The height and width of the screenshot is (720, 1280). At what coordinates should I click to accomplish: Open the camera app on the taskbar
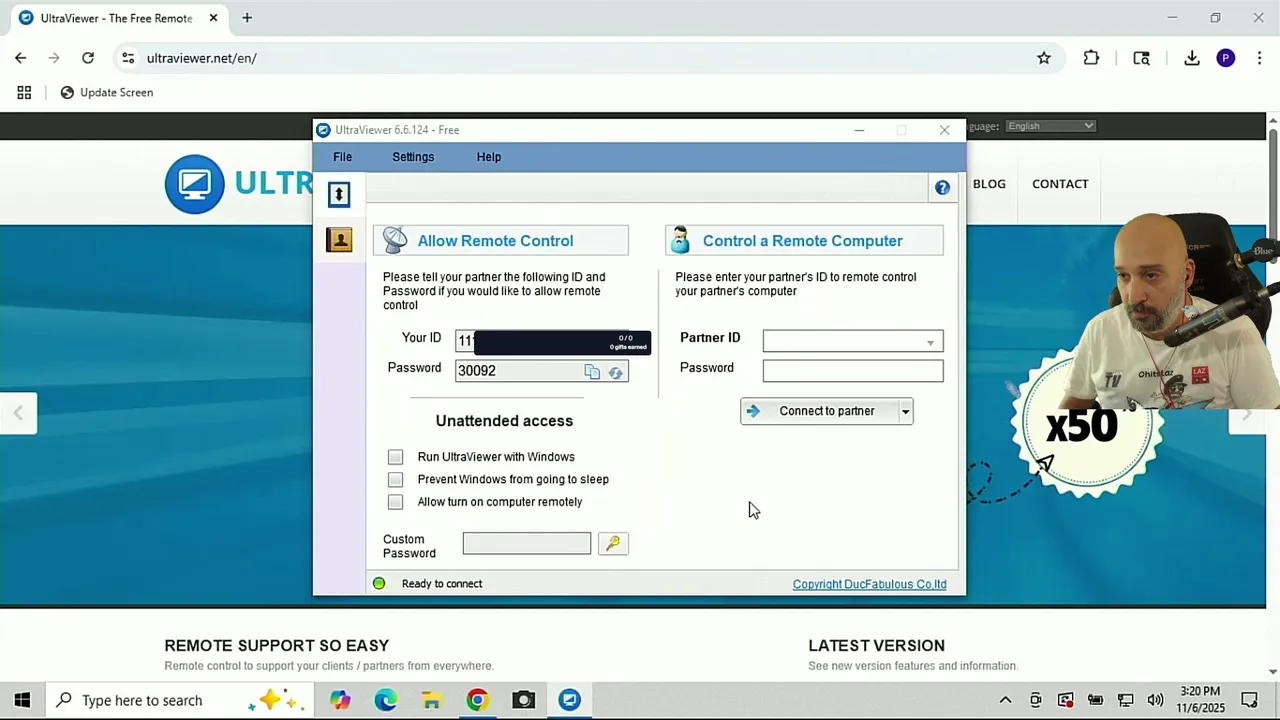pyautogui.click(x=523, y=700)
